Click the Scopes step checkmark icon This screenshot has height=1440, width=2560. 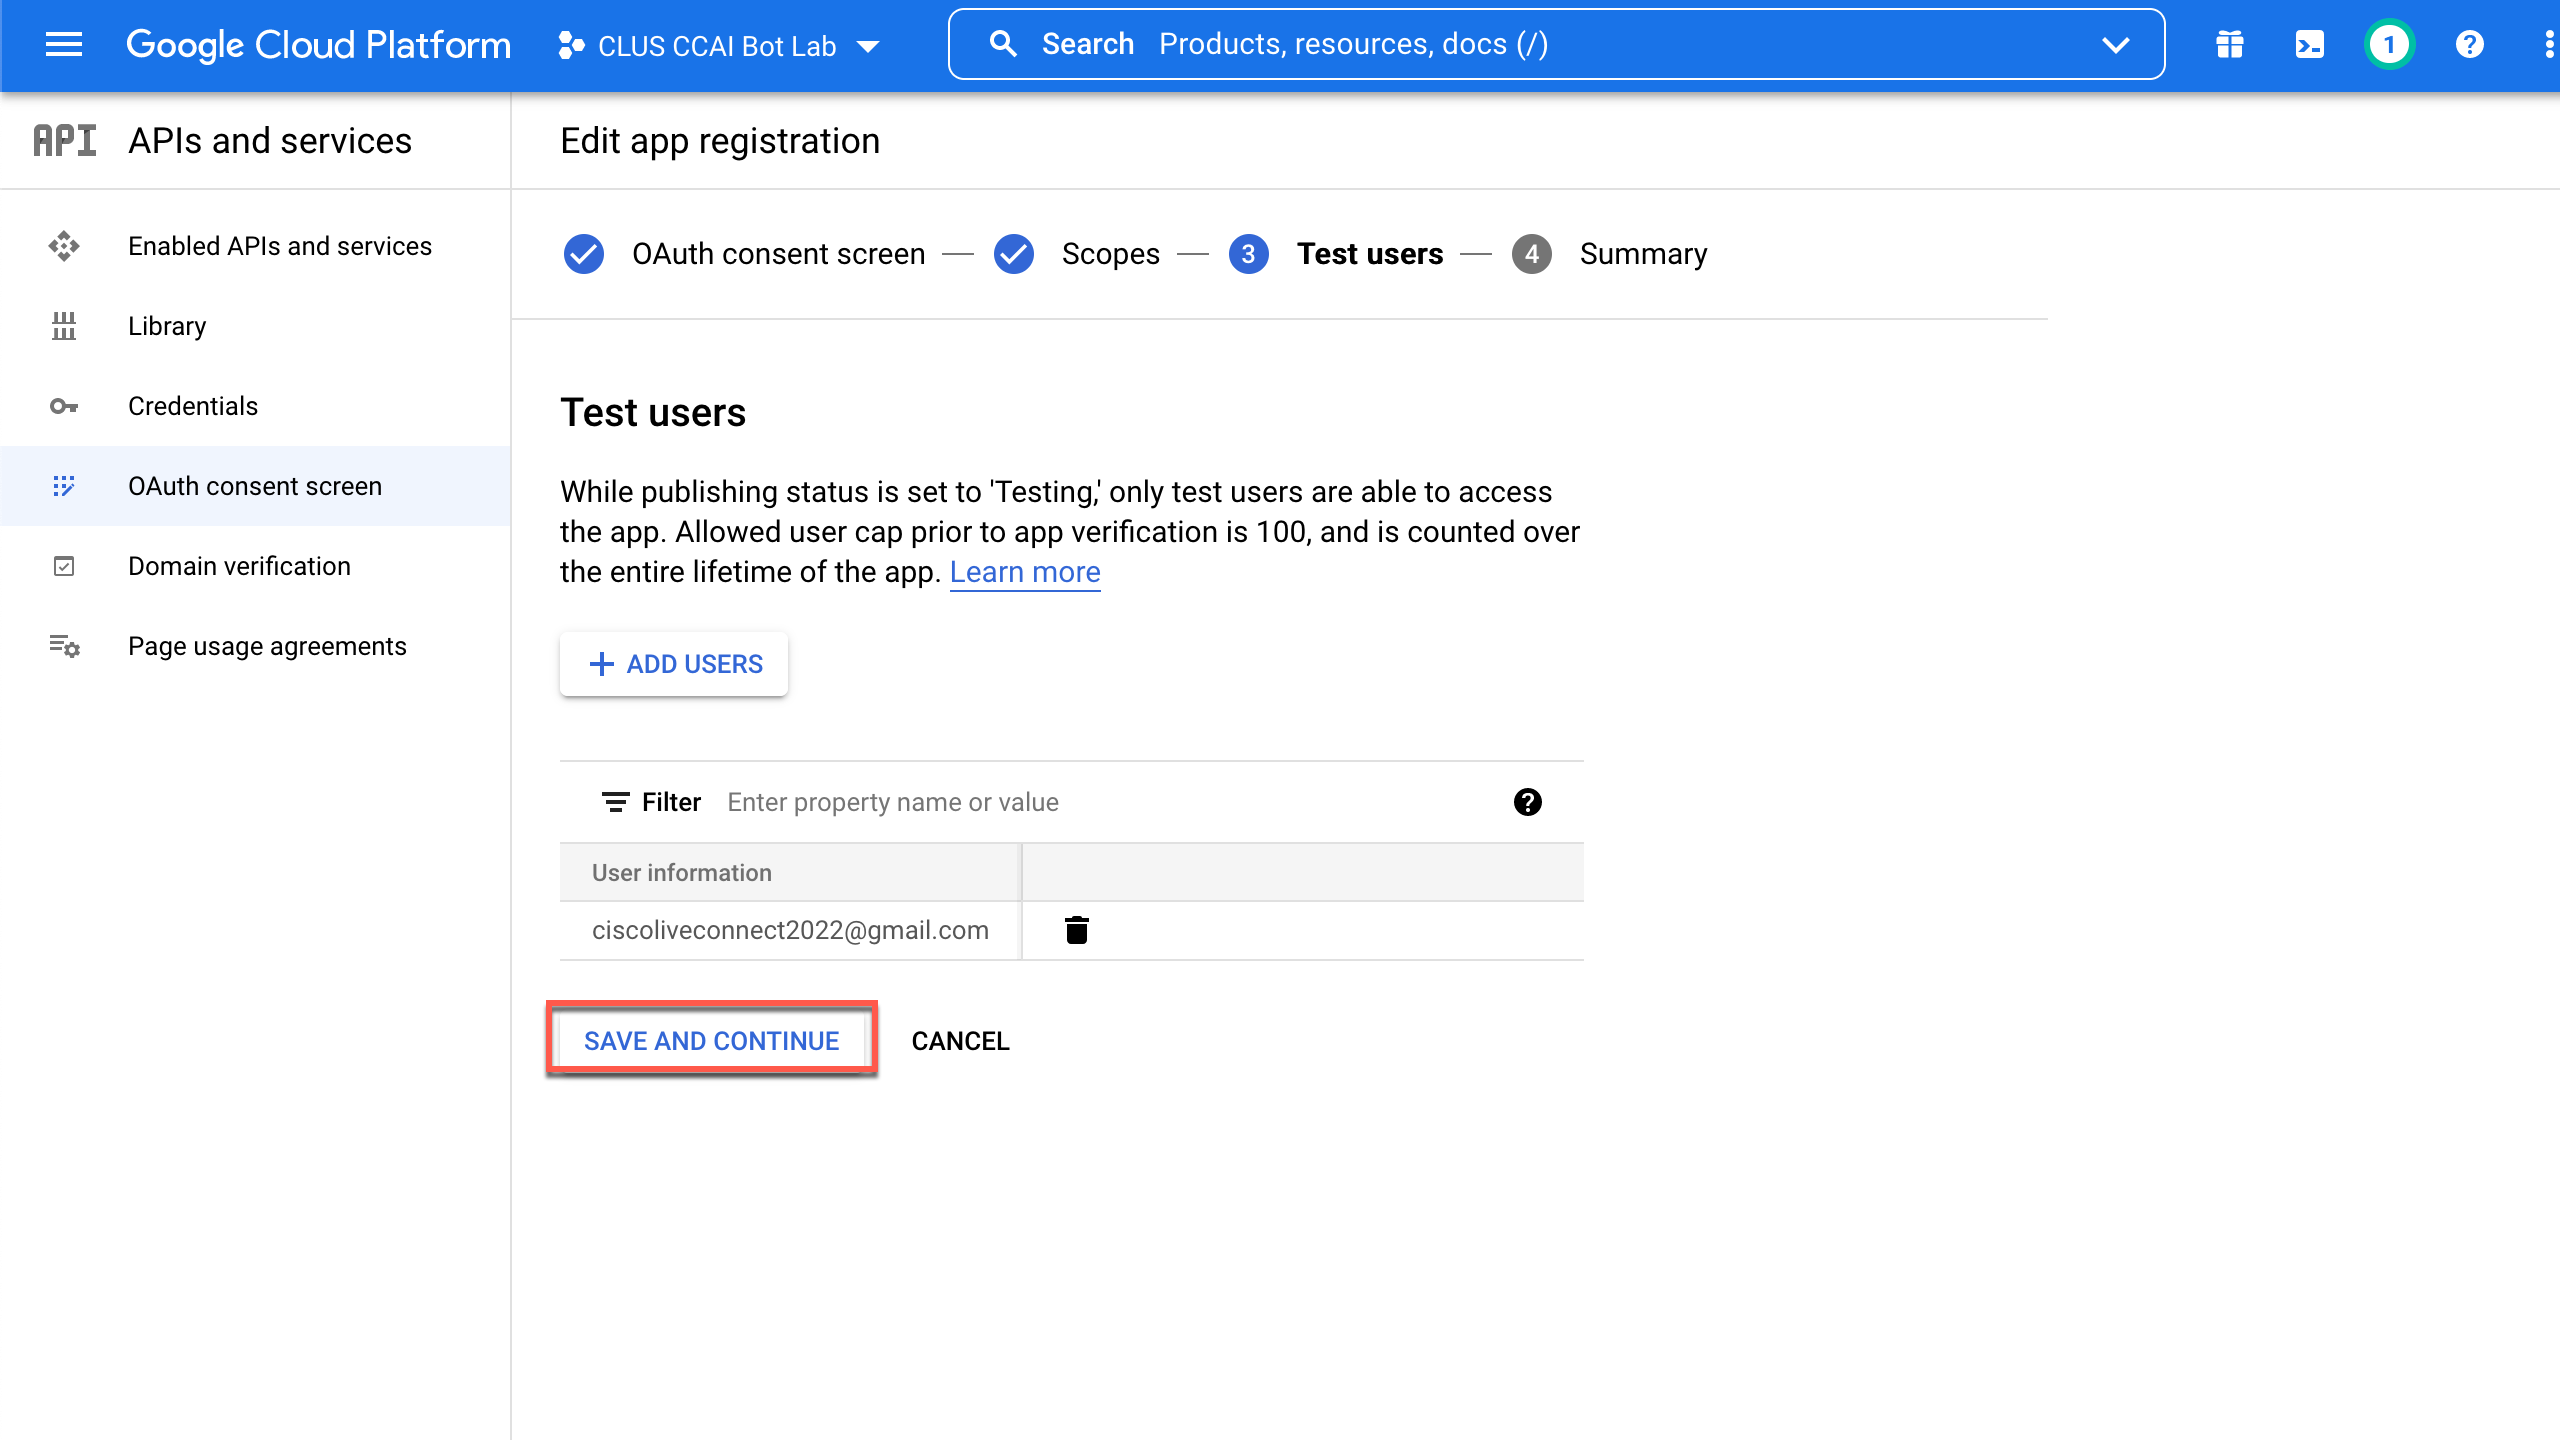click(x=1014, y=254)
